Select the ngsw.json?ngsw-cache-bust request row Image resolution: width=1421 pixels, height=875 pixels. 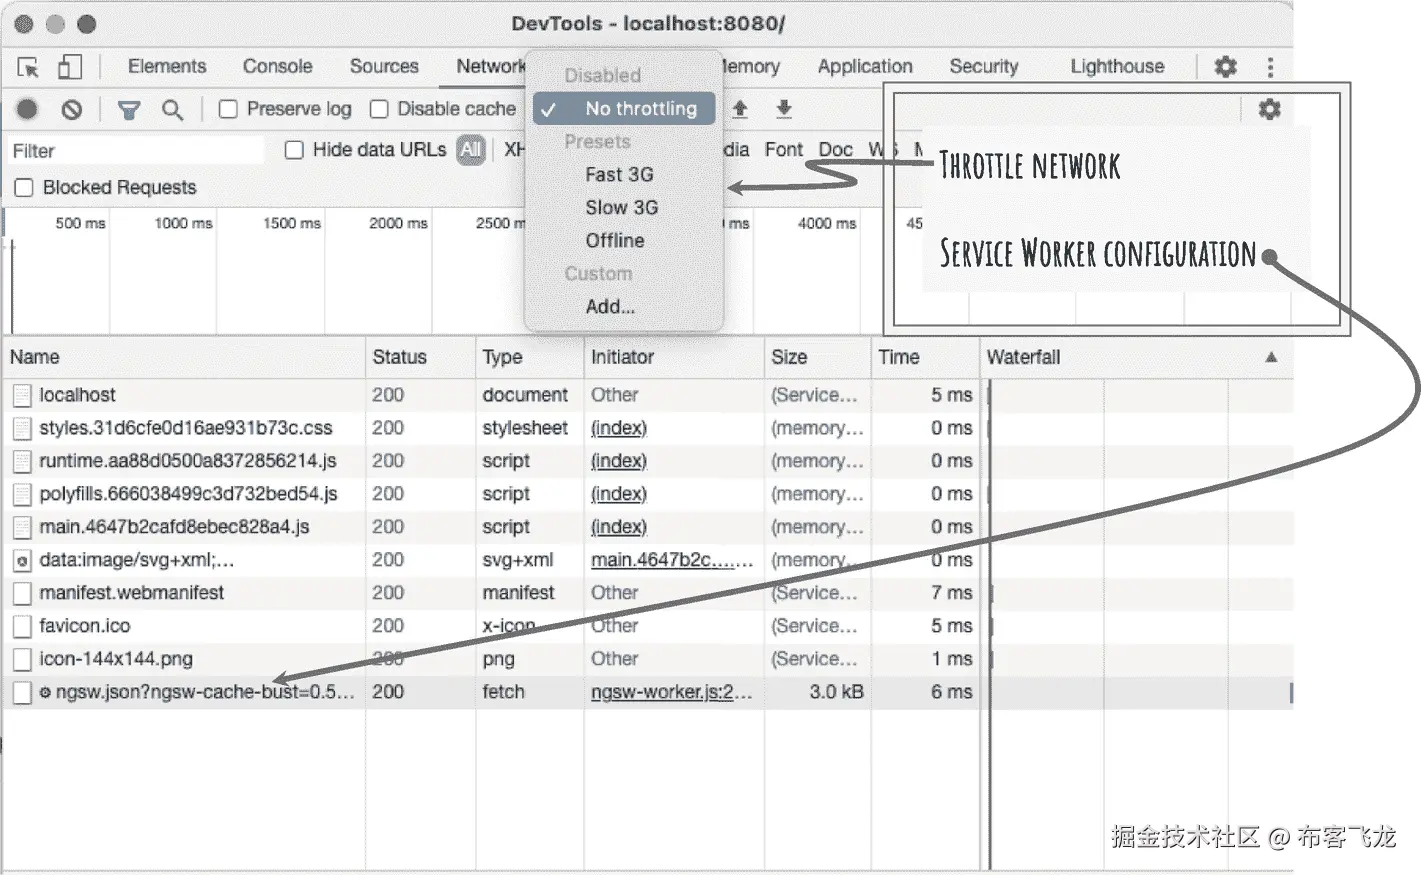point(646,692)
